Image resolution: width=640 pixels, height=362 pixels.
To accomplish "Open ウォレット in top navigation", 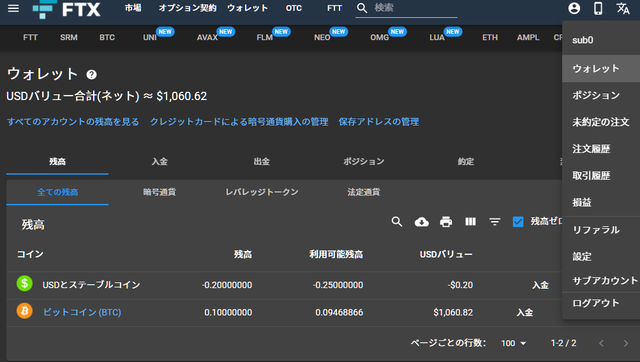I will click(x=247, y=8).
